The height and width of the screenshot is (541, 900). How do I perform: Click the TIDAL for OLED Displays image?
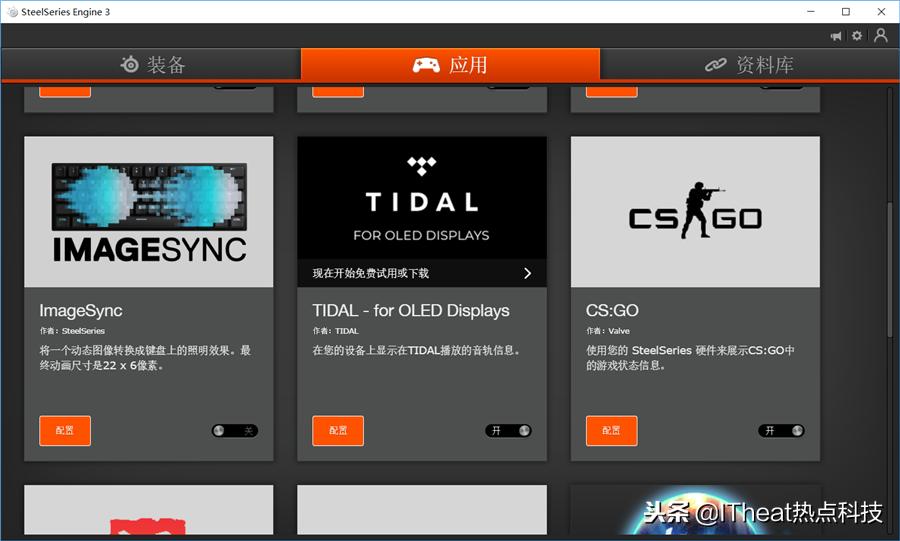pyautogui.click(x=422, y=198)
